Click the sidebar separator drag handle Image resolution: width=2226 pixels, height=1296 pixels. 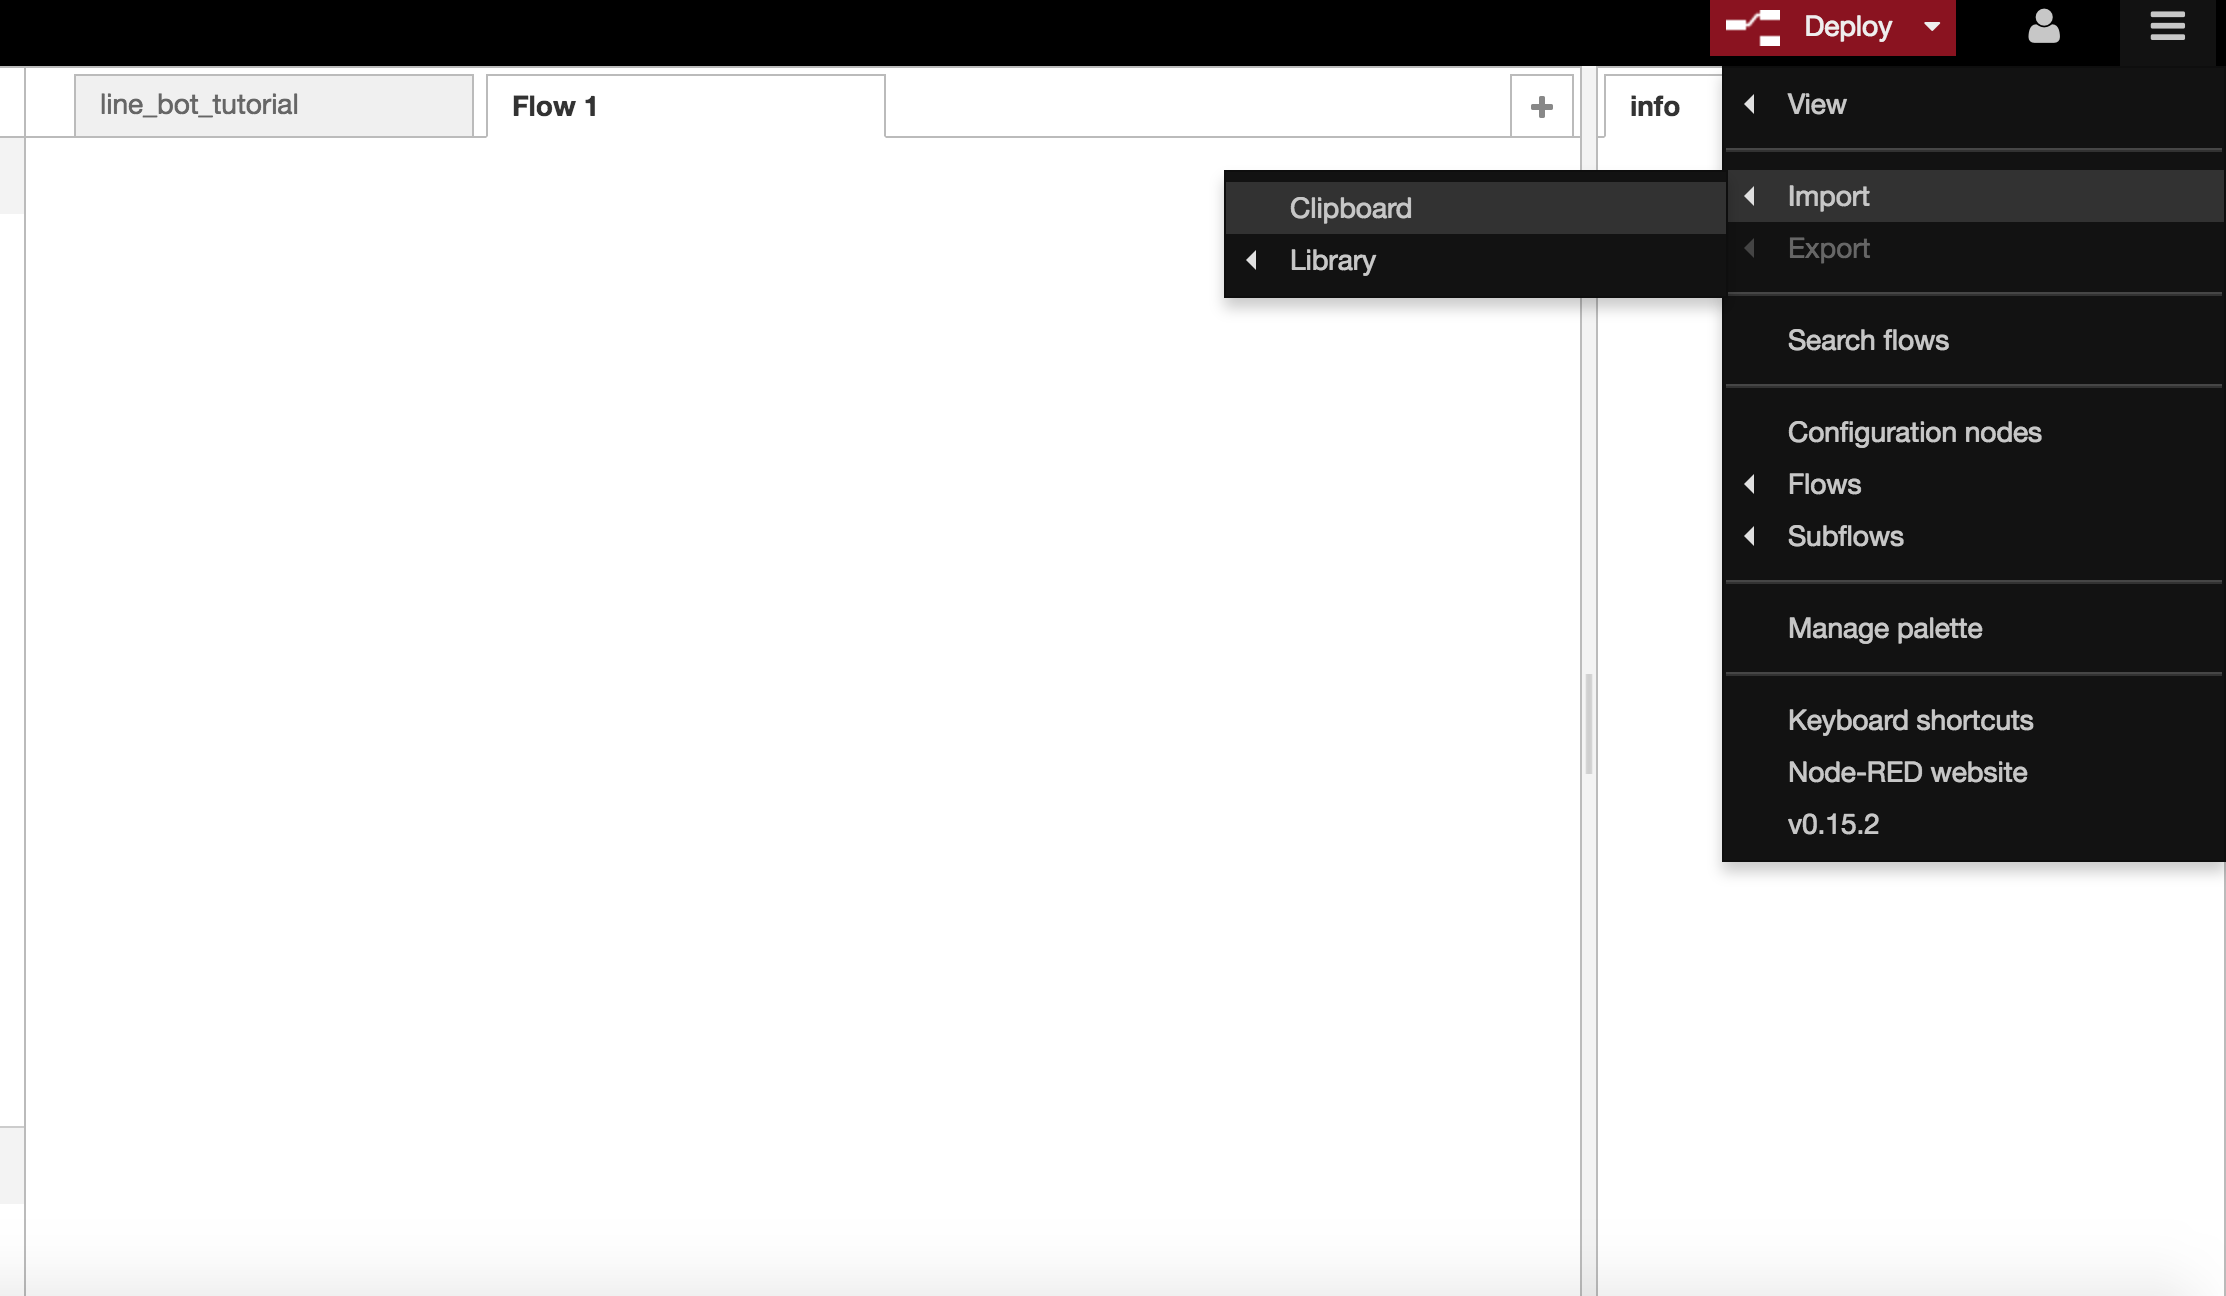(1589, 724)
